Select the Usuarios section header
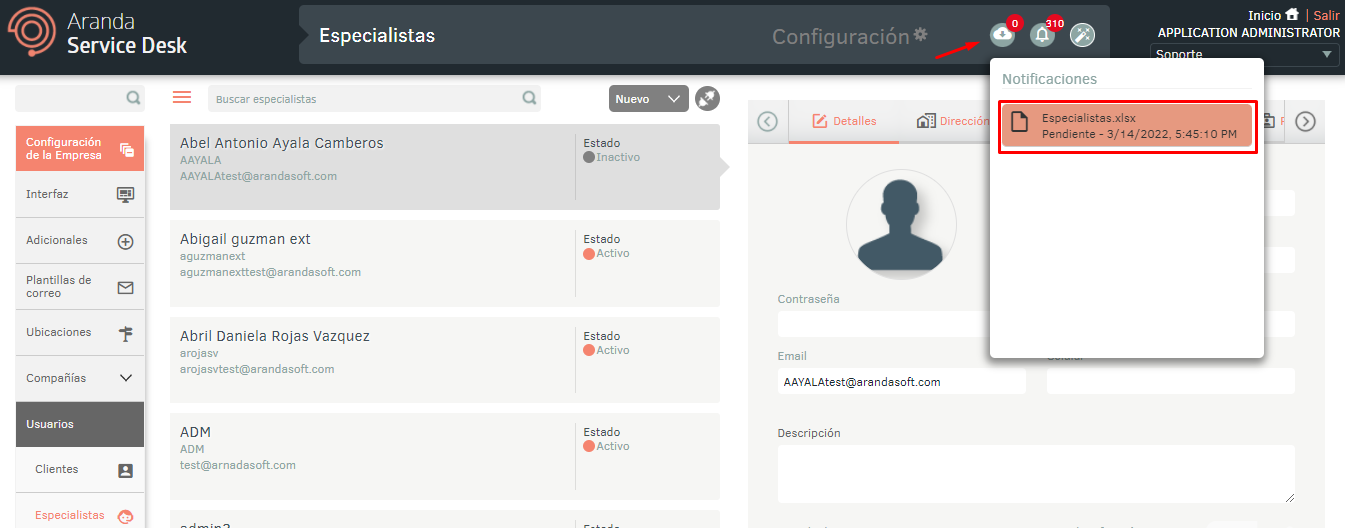 pyautogui.click(x=80, y=424)
